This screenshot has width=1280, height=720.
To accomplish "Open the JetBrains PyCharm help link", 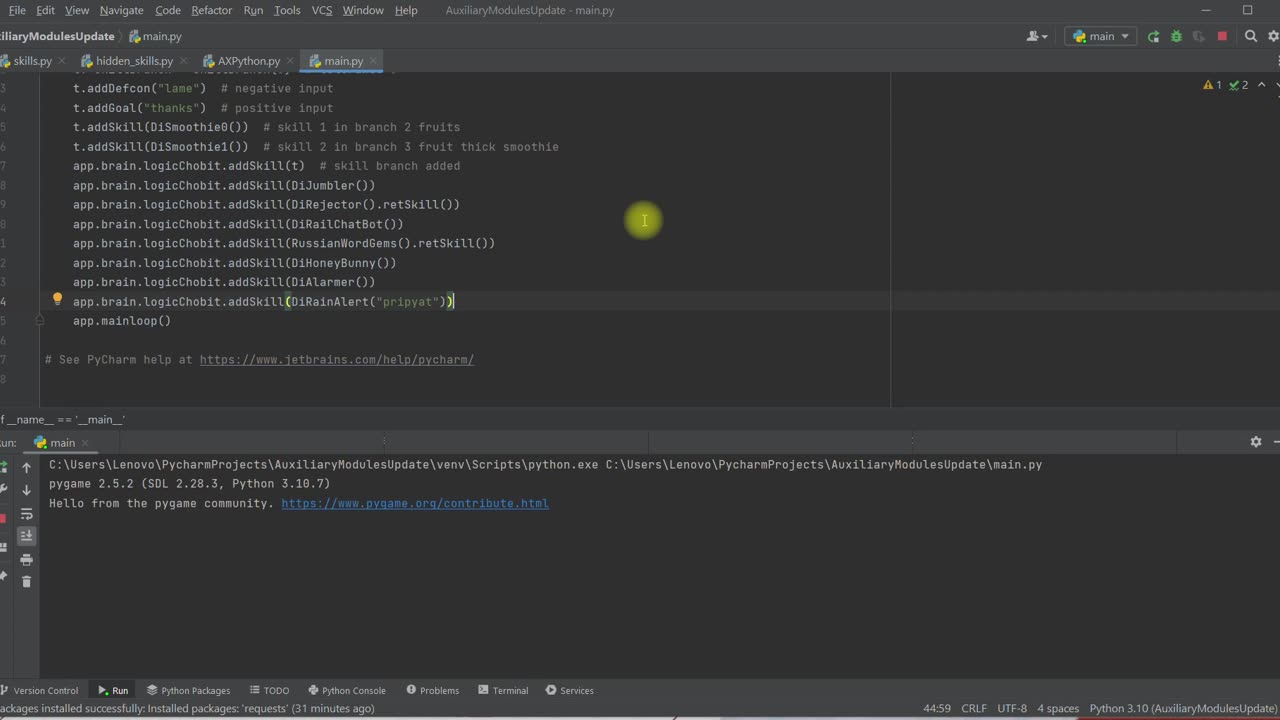I will tap(336, 359).
